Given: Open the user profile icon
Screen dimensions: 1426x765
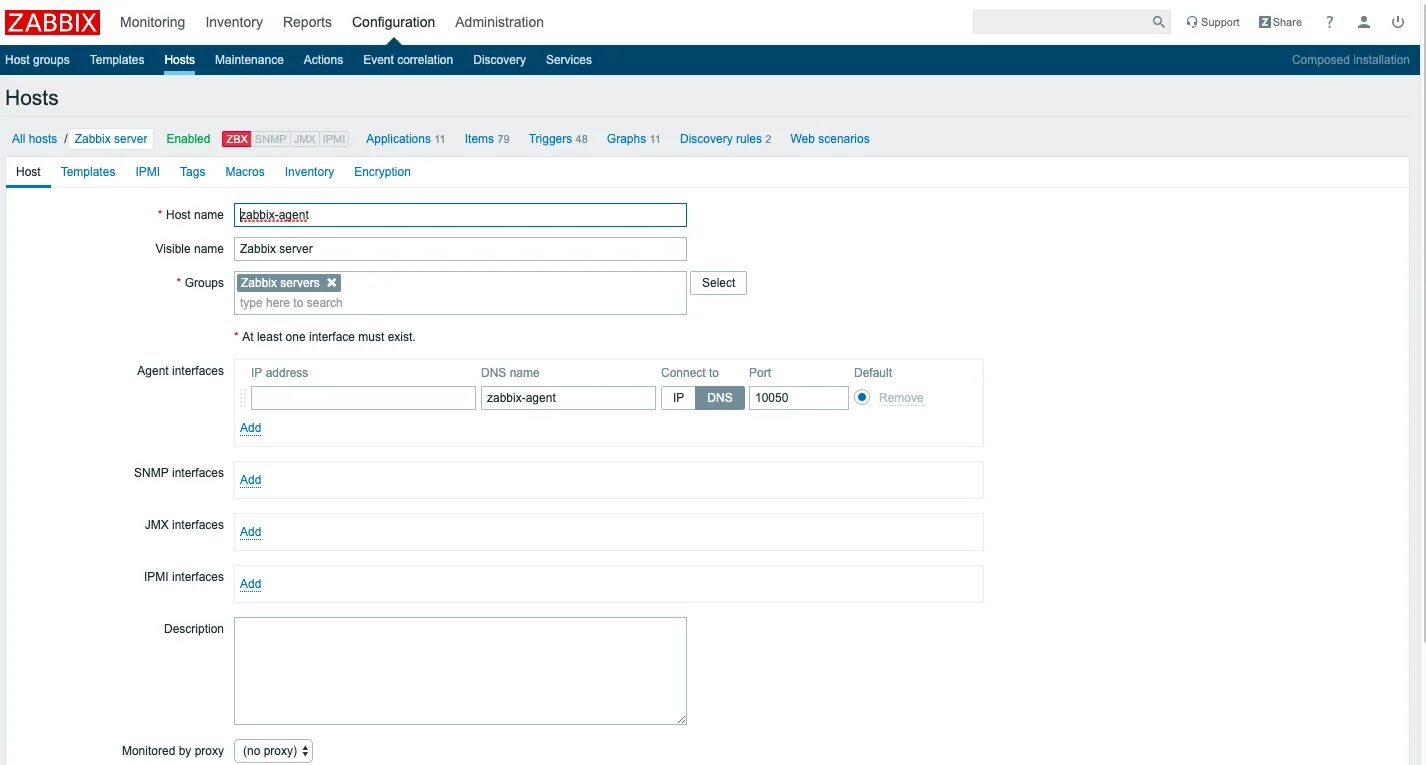Looking at the screenshot, I should tap(1364, 22).
